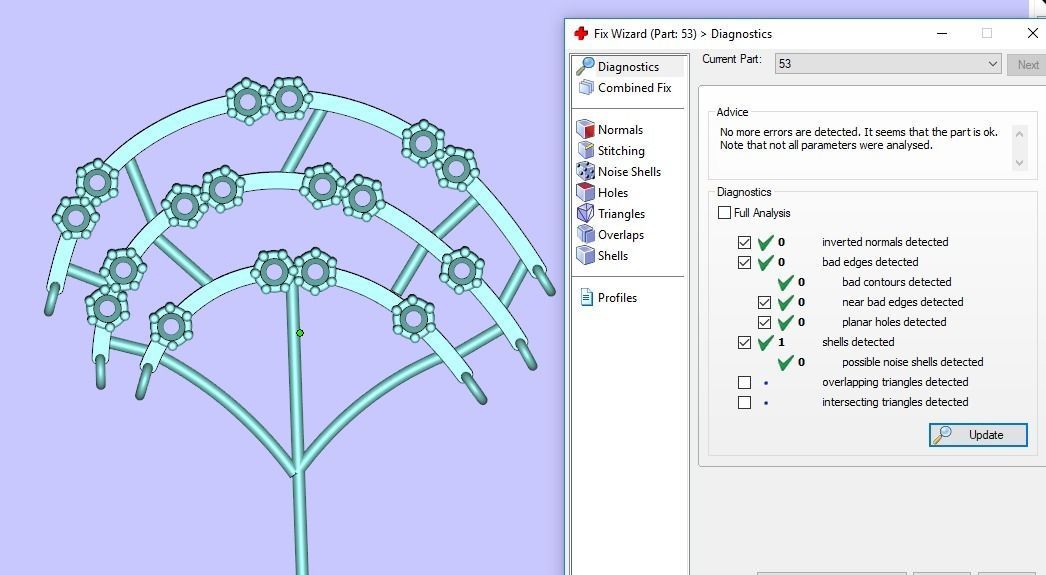The height and width of the screenshot is (575, 1046).
Task: Enable the Full Analysis checkbox
Action: click(724, 213)
